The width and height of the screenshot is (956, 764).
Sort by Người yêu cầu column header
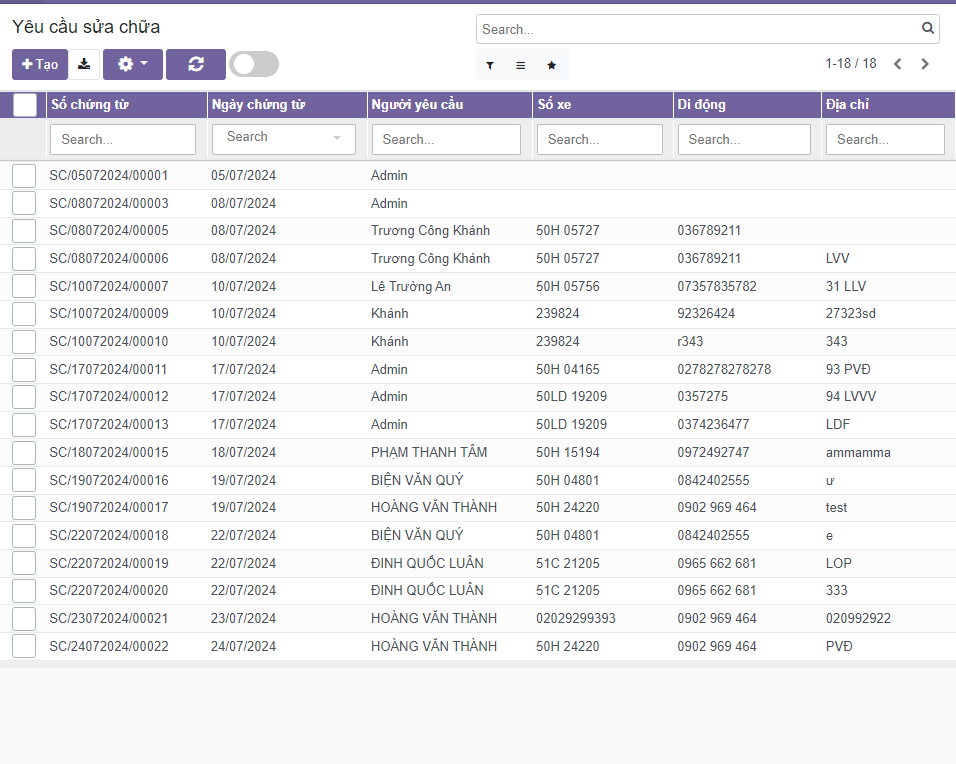pyautogui.click(x=417, y=105)
